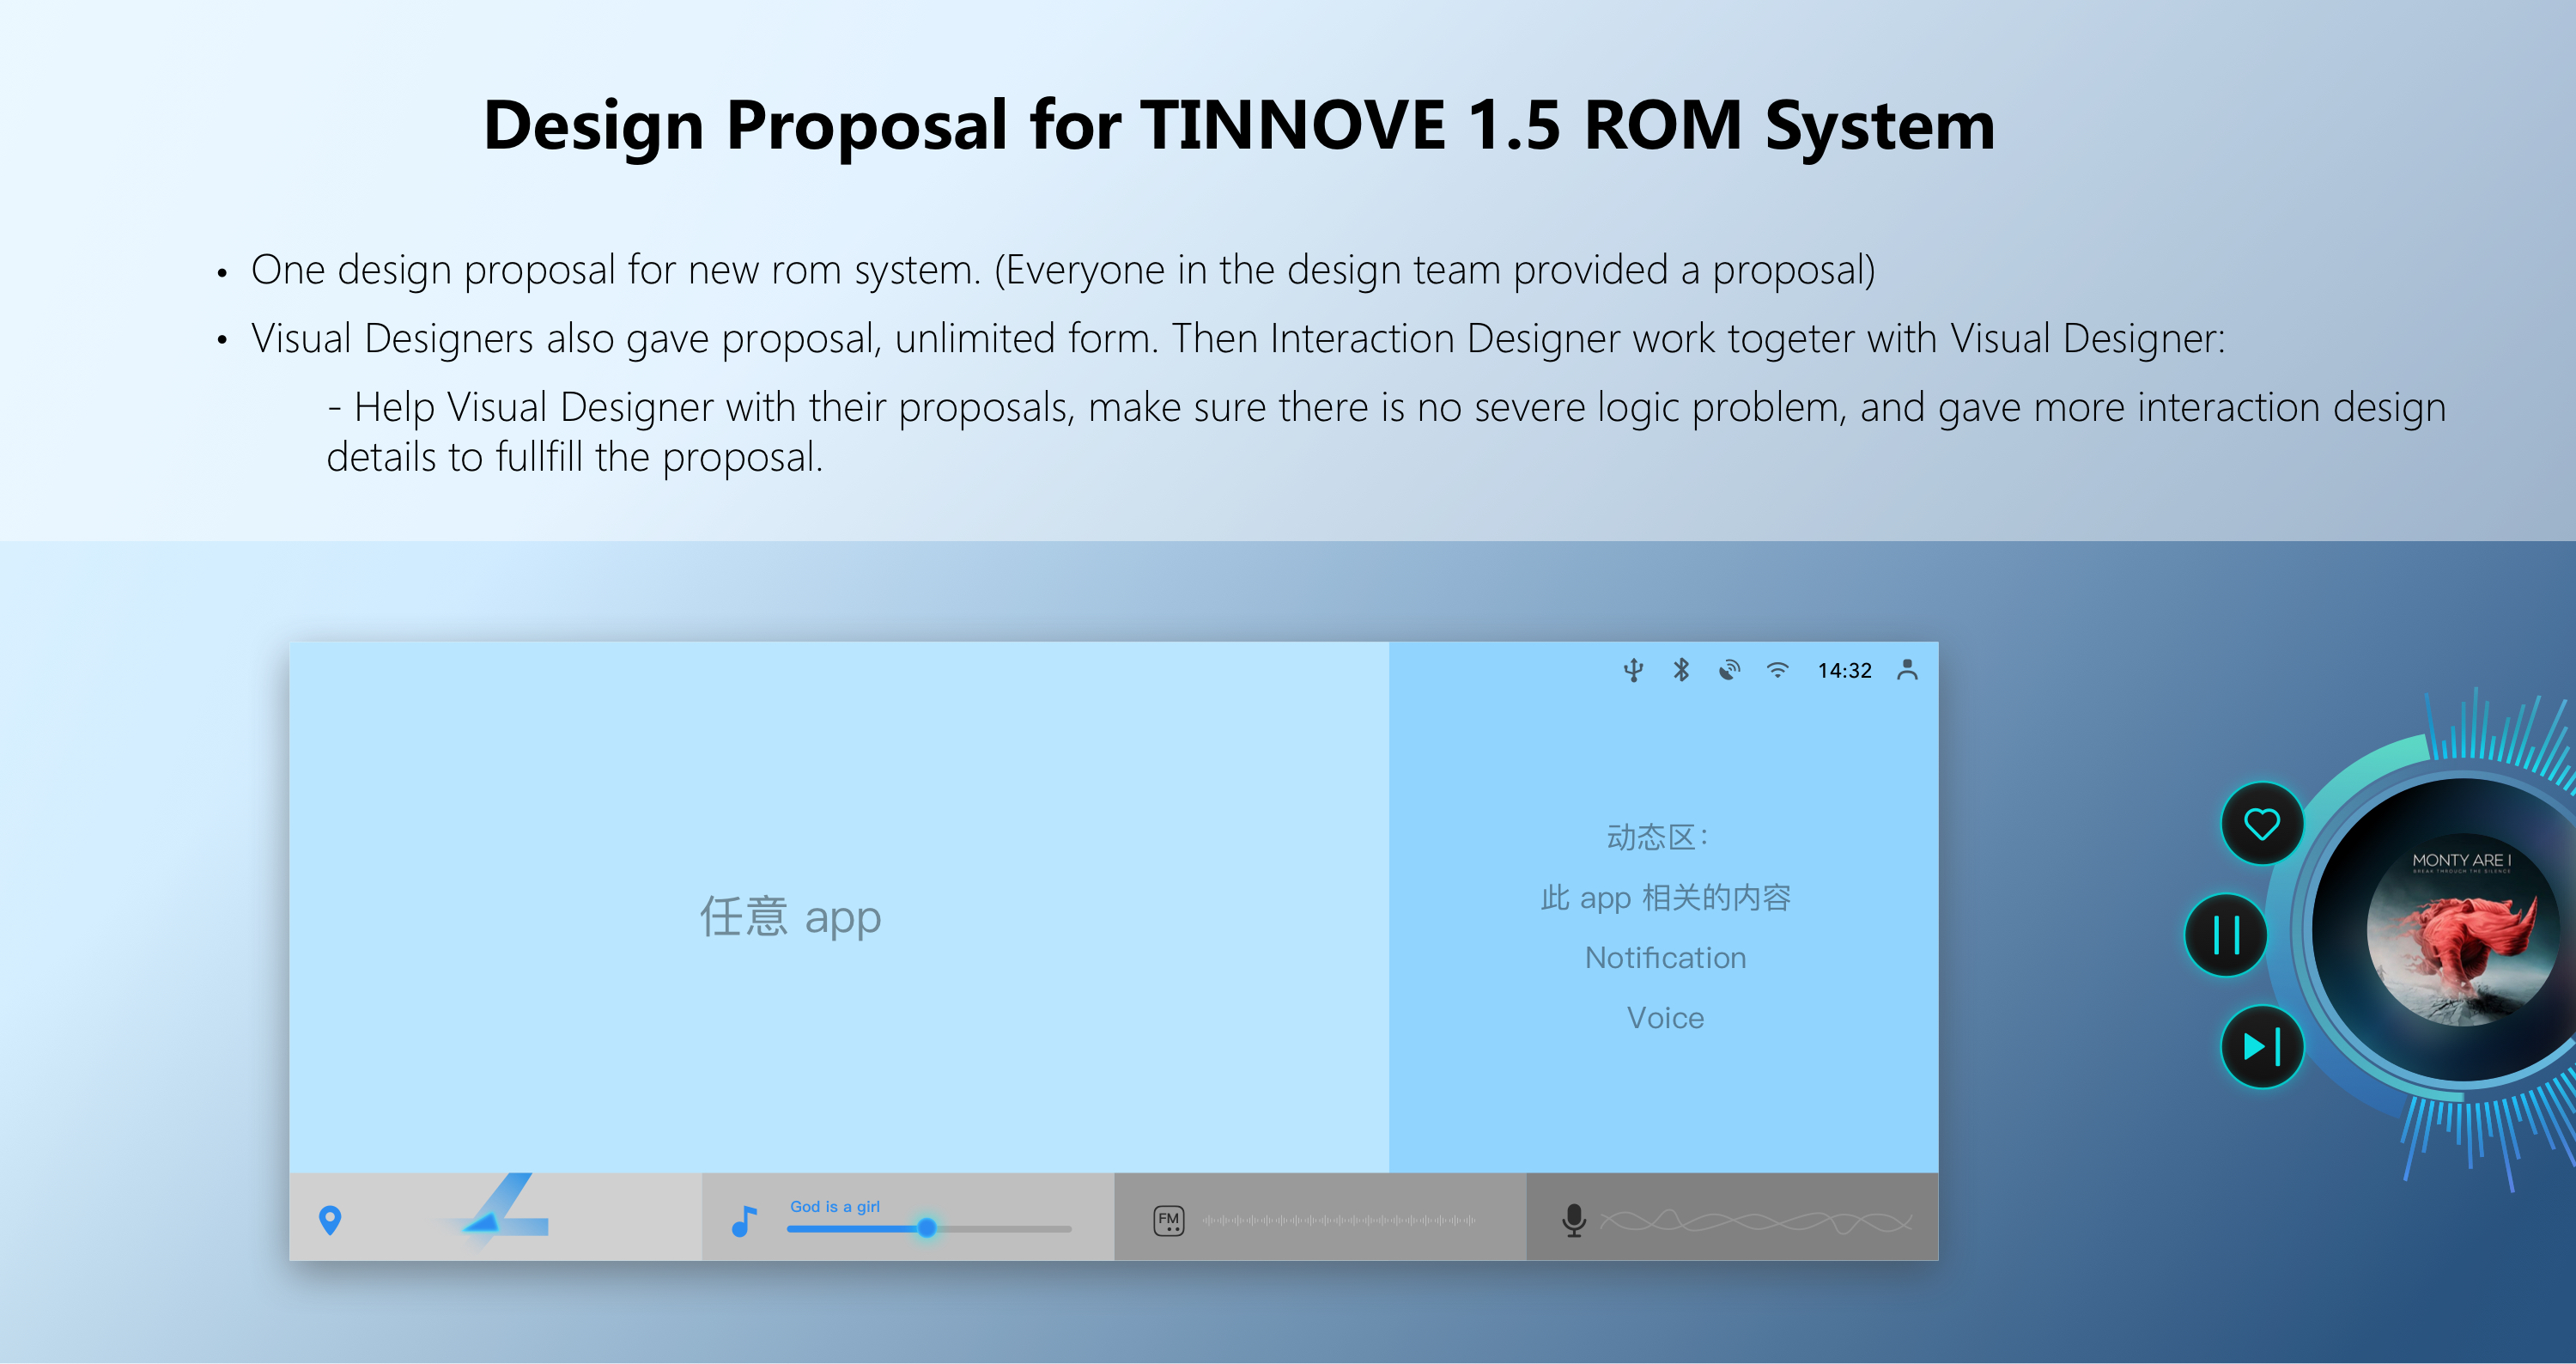Click the 此 app 相关的内容 text
2576x1364 pixels.
[1665, 897]
